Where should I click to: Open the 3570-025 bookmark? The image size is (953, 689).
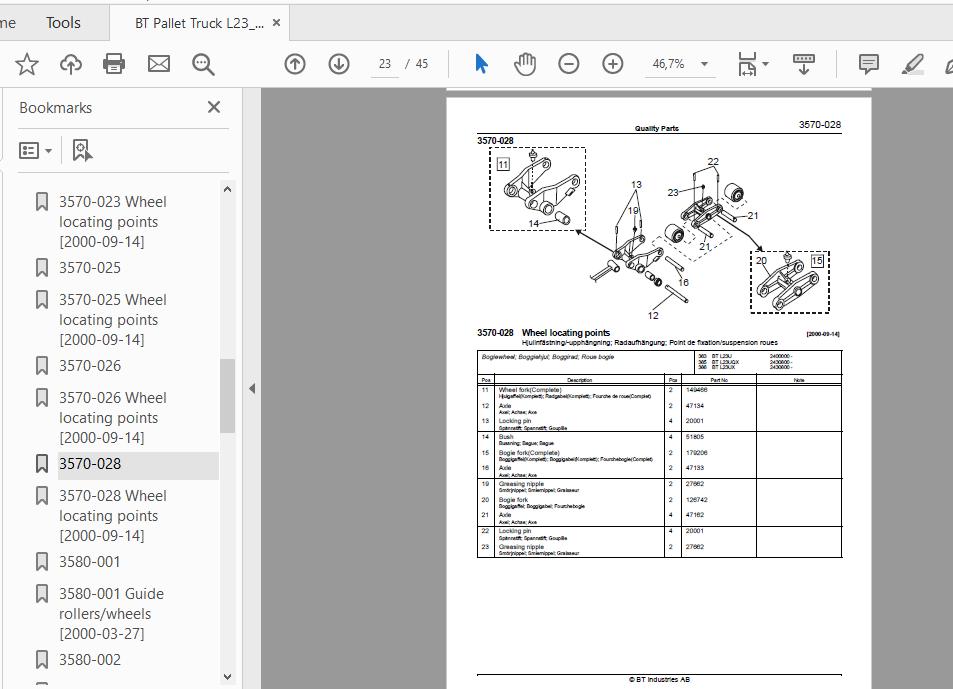90,268
